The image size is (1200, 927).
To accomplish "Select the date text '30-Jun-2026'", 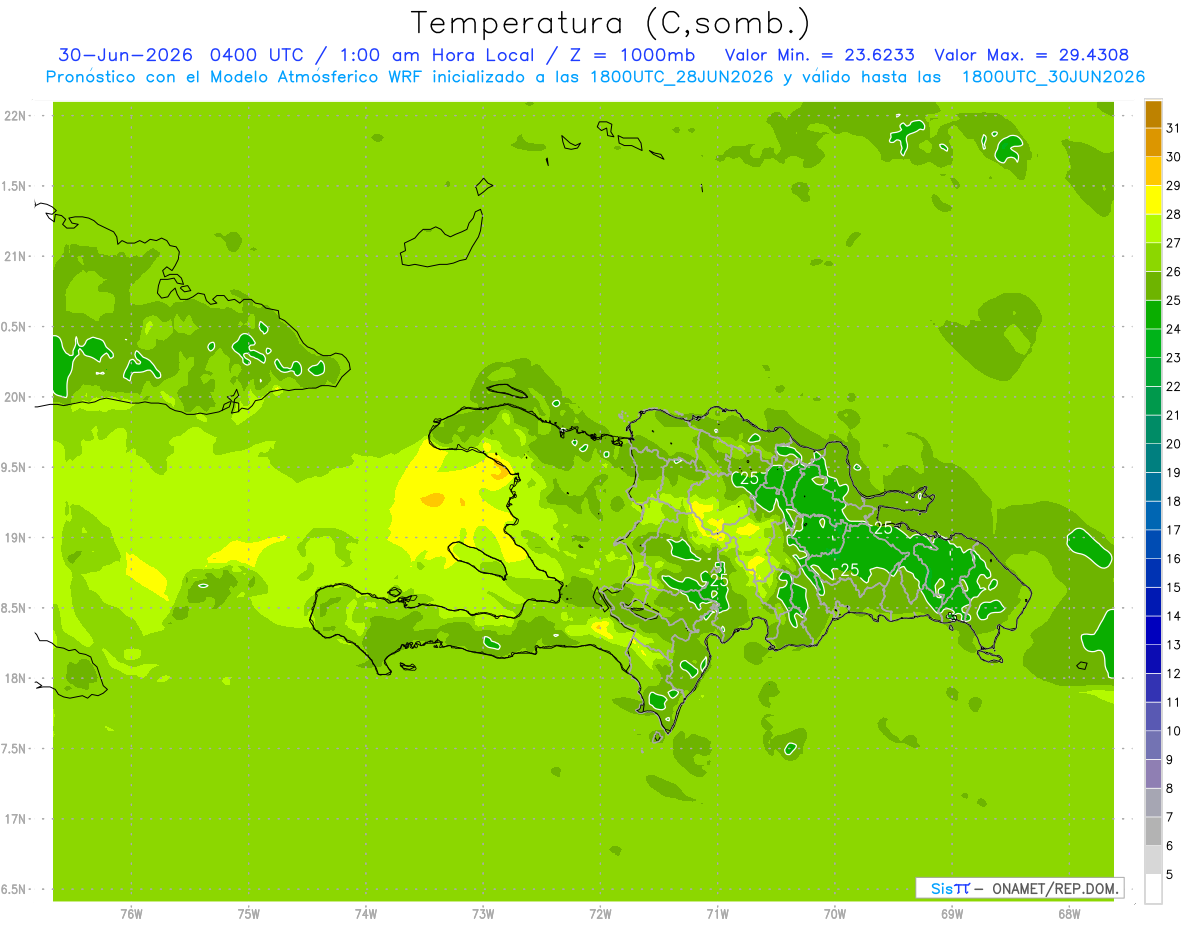I will pos(126,55).
